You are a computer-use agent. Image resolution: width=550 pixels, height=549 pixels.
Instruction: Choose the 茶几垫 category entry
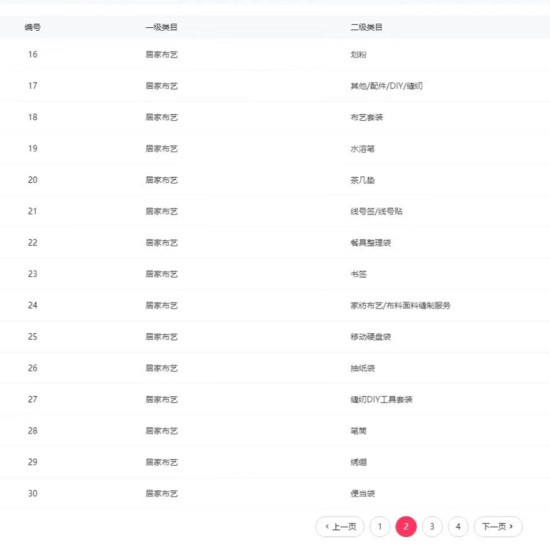tap(362, 180)
